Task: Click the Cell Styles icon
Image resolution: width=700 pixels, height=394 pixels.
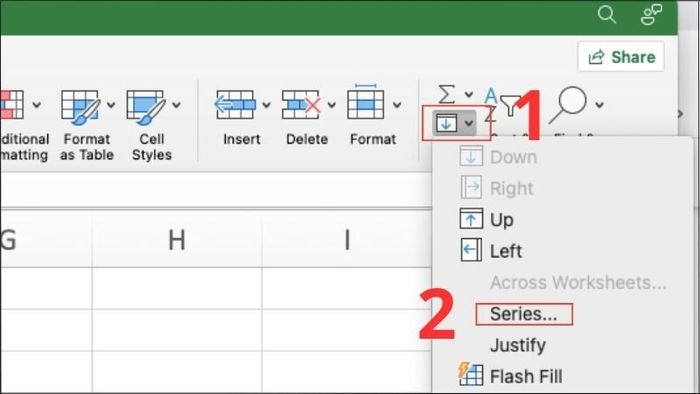Action: click(x=146, y=107)
